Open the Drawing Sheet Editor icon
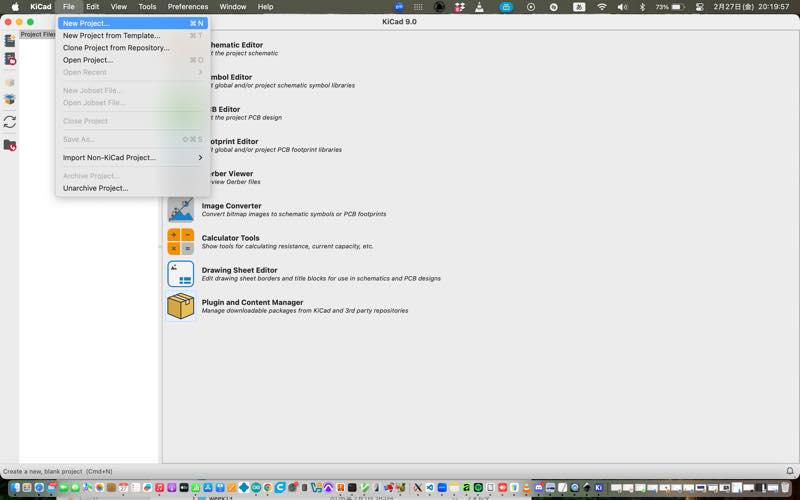The height and width of the screenshot is (500, 800). click(x=181, y=274)
